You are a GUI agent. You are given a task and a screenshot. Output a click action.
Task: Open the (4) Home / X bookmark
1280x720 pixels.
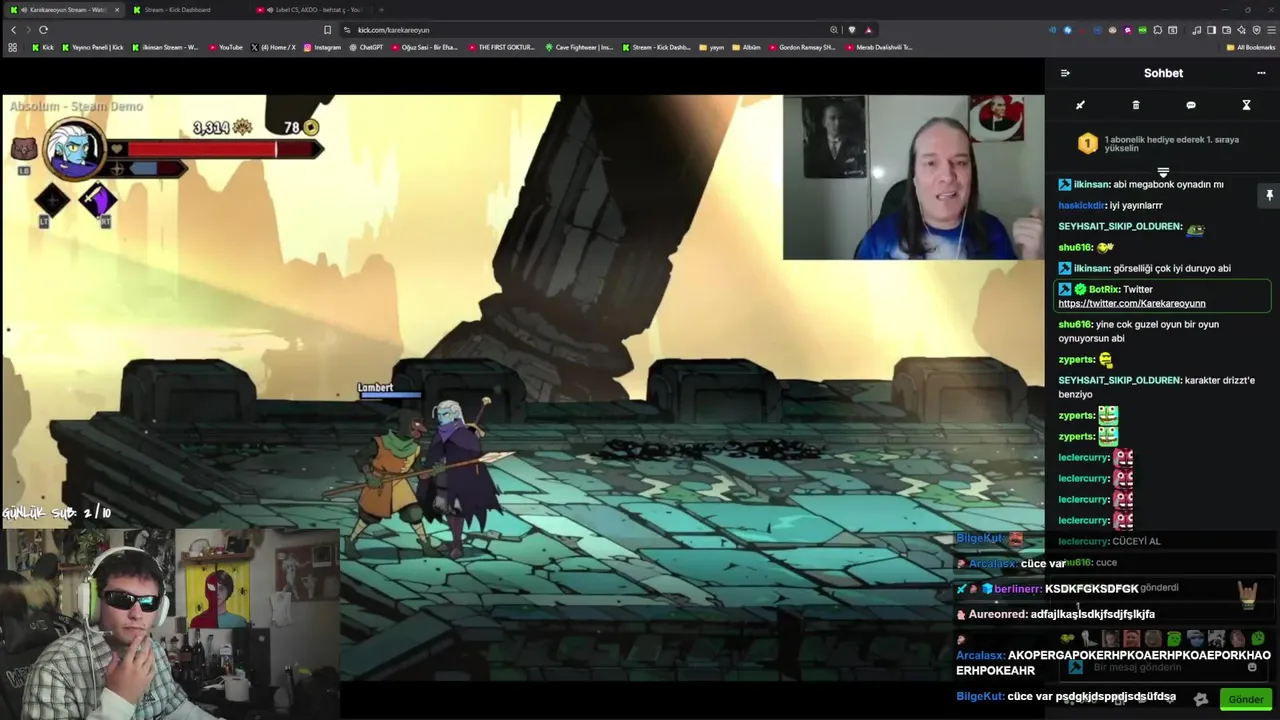[273, 47]
